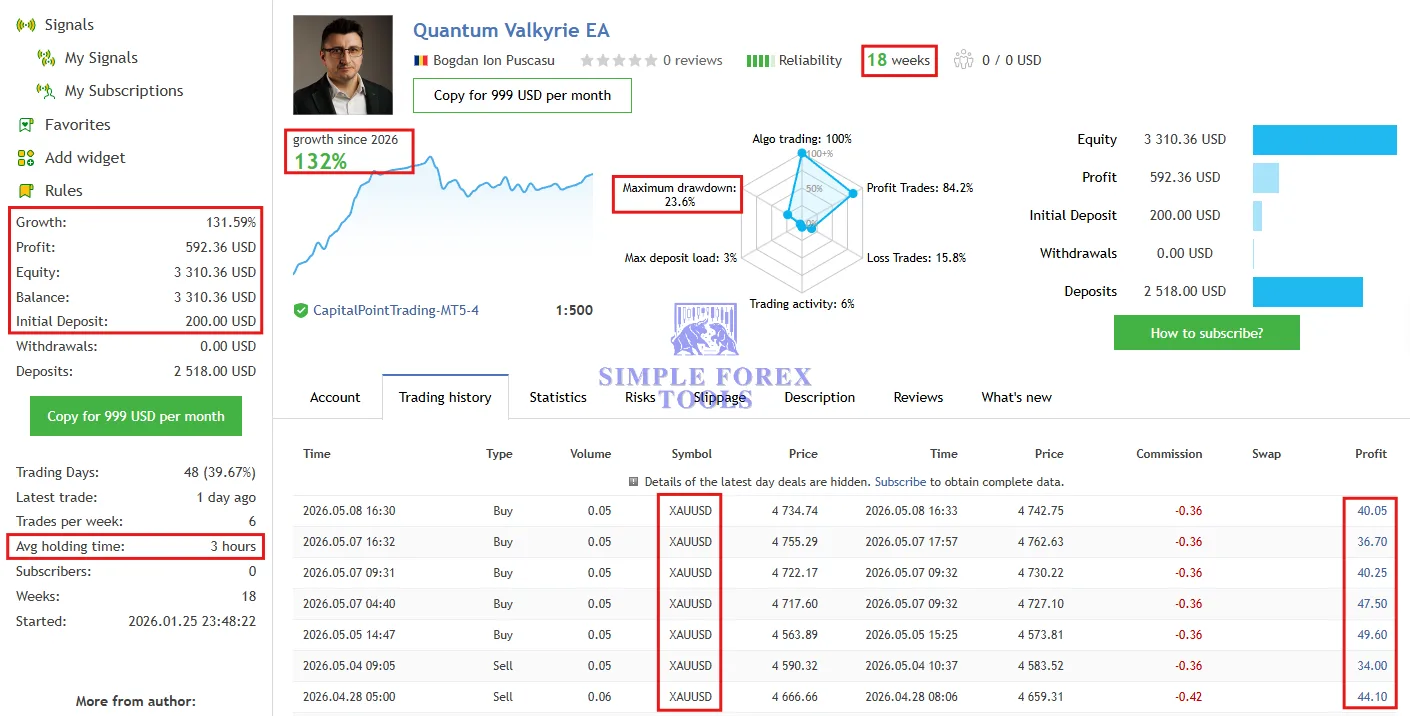The height and width of the screenshot is (716, 1410).
Task: Click the My Signals icon
Action: (x=46, y=58)
